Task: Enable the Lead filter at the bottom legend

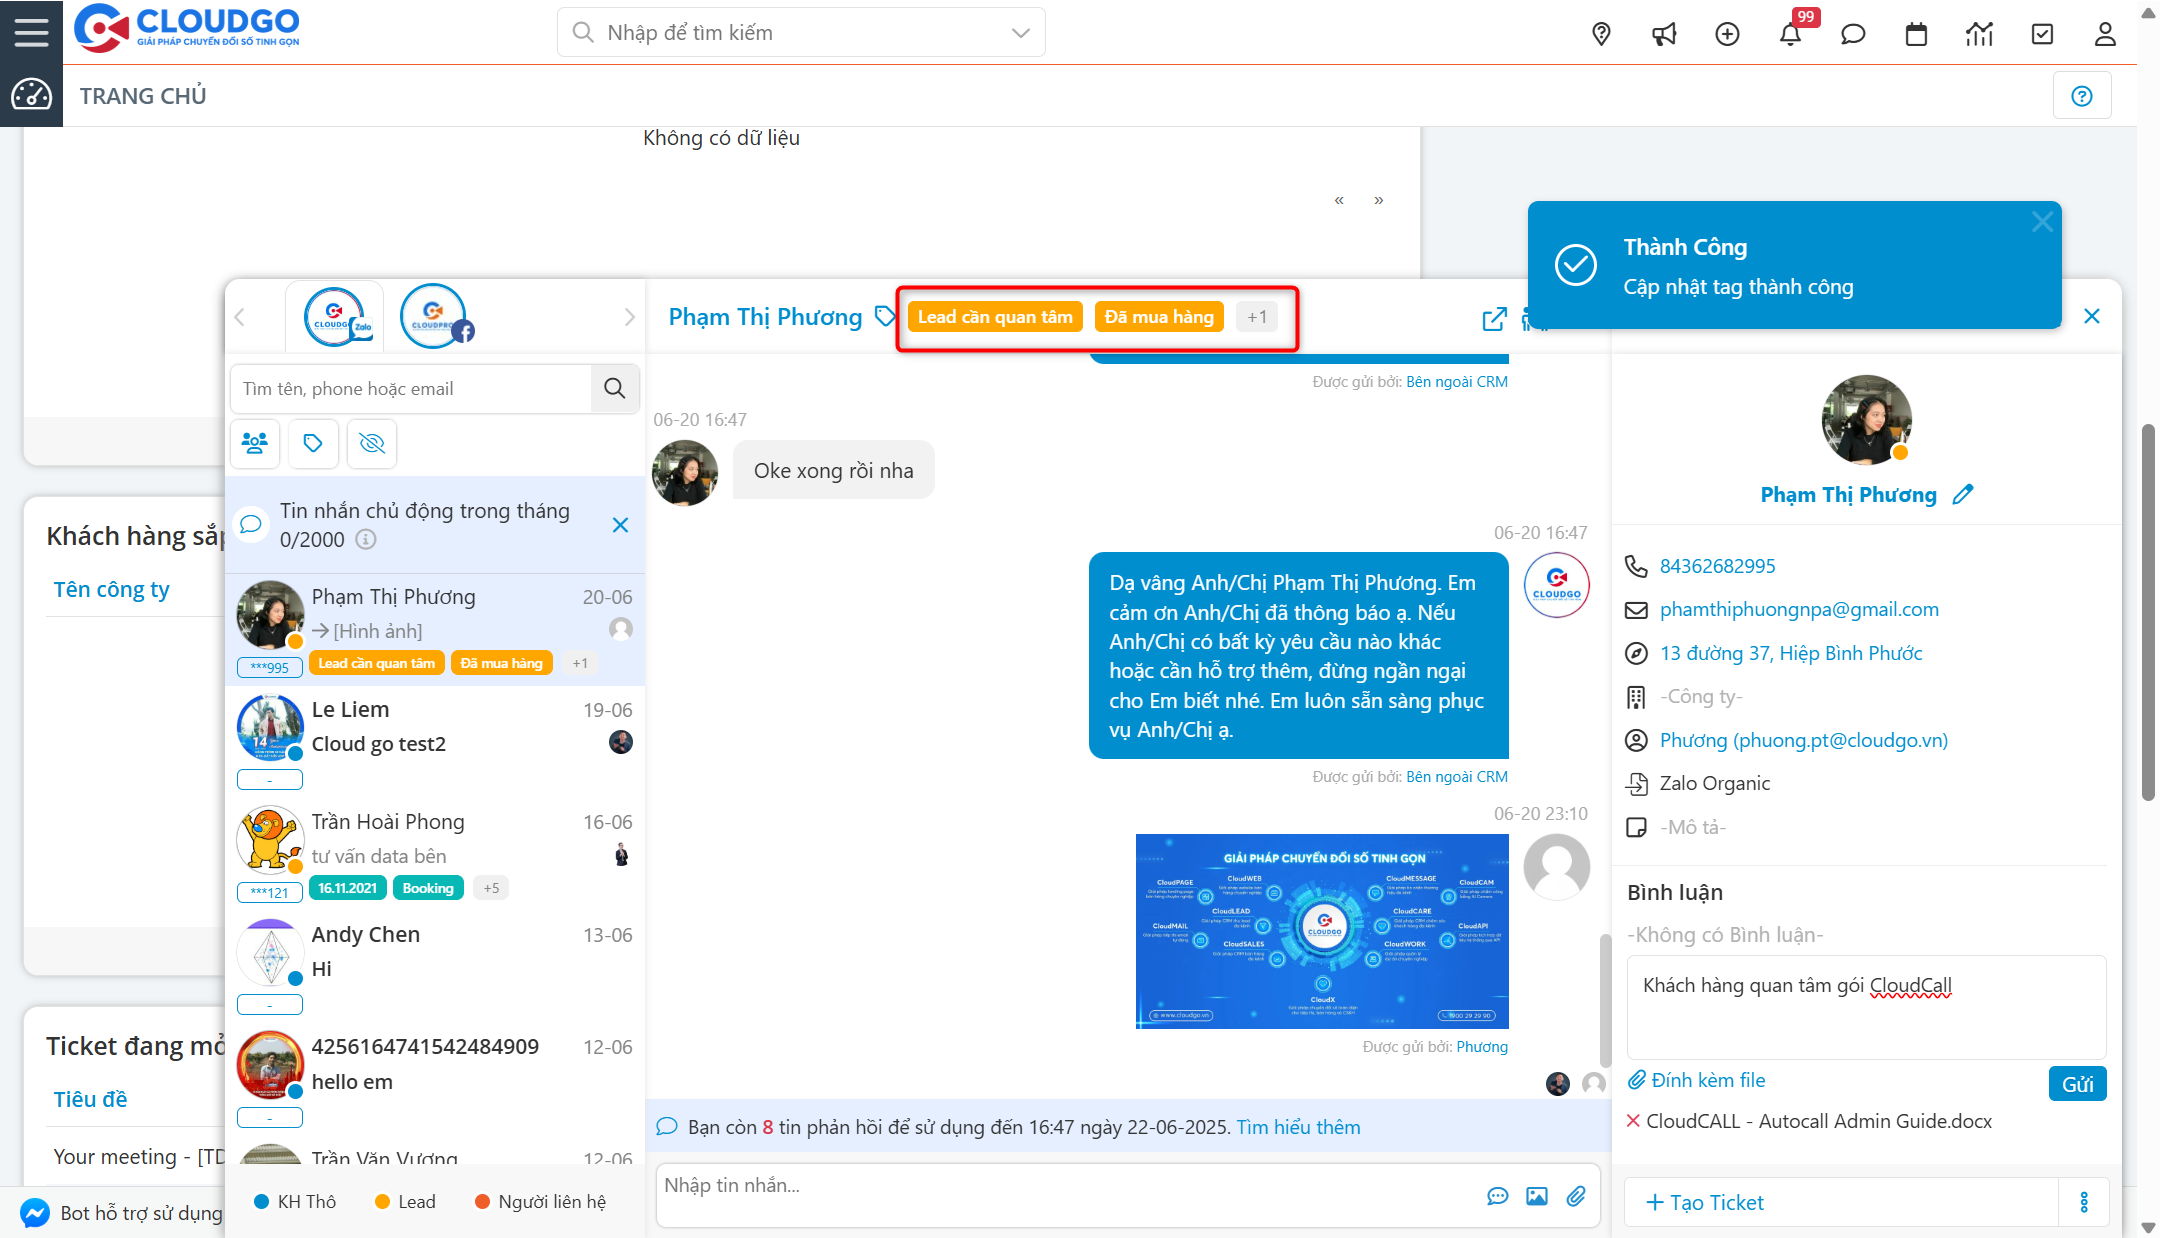Action: (x=404, y=1201)
